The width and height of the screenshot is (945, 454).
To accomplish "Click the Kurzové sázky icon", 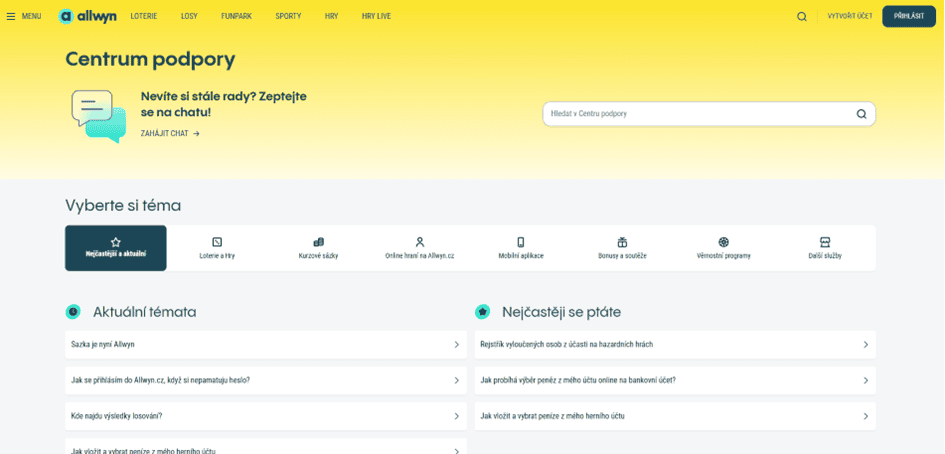I will click(x=319, y=242).
